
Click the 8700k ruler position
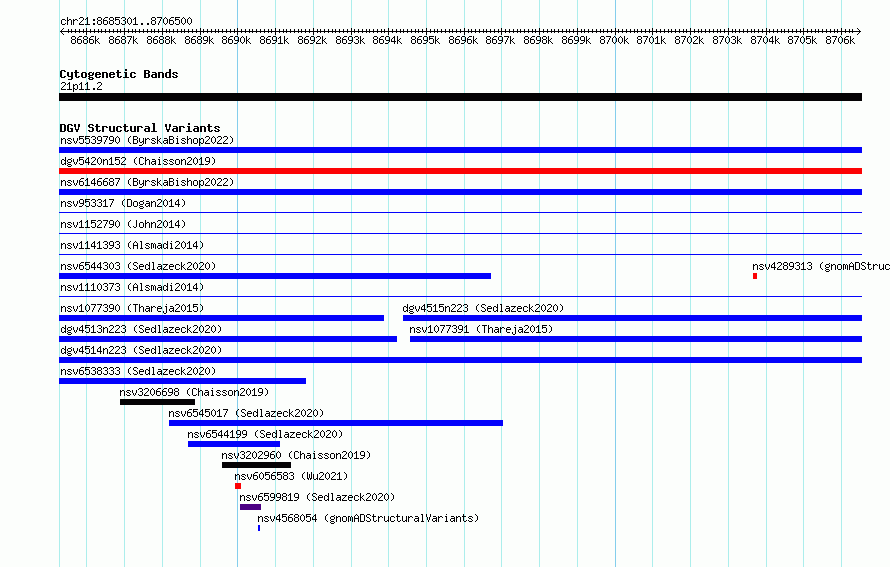[x=614, y=40]
